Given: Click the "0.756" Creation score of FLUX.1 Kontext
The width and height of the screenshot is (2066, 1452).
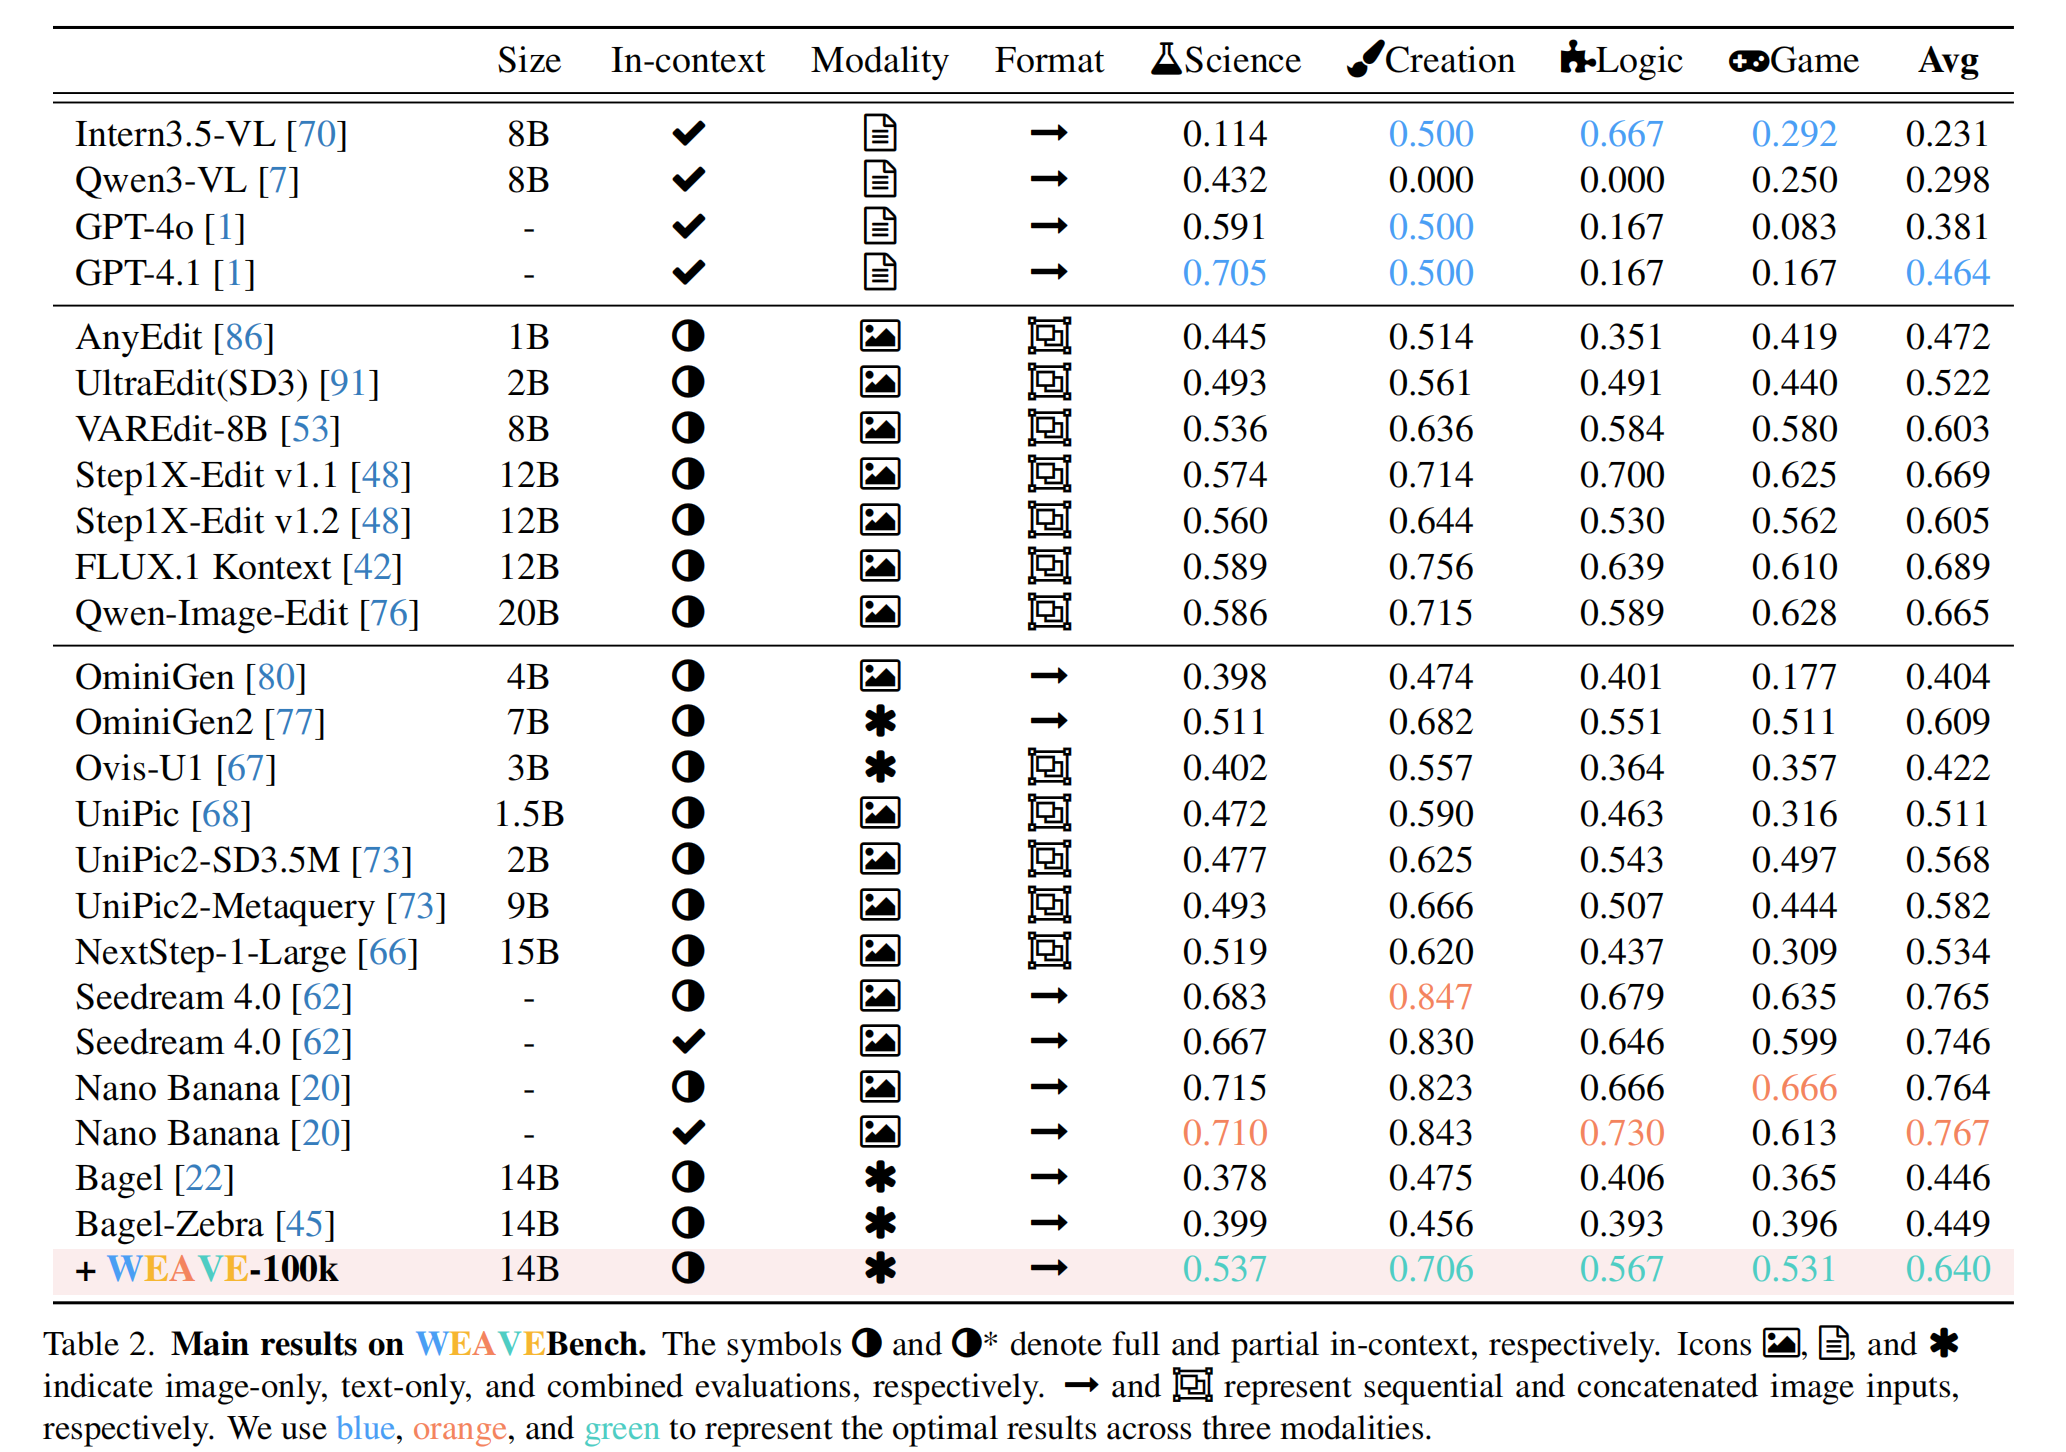Looking at the screenshot, I should 1431,567.
